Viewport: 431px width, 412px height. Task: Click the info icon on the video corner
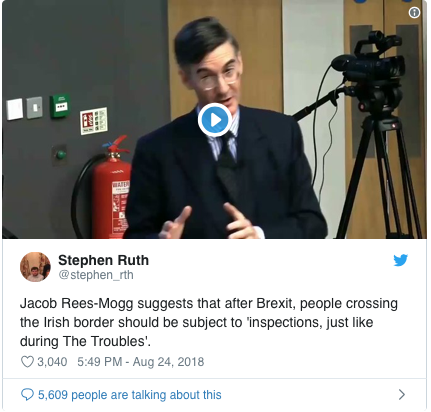[x=414, y=13]
